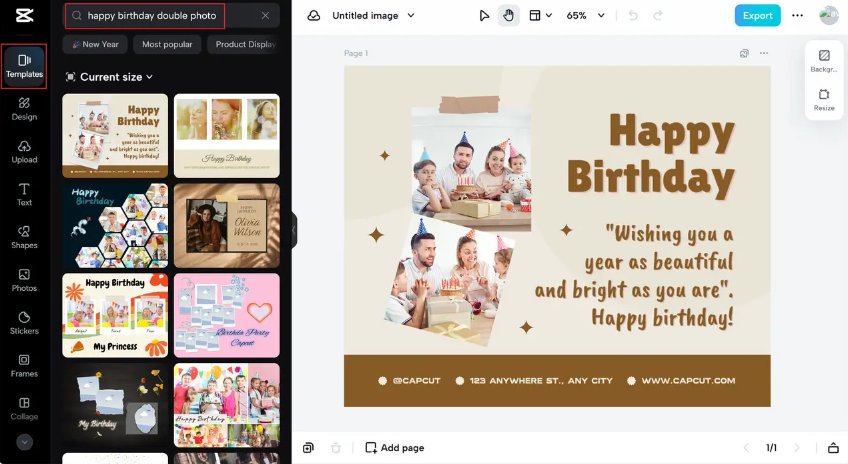Choose the My Princess birthday template
Screen dimensions: 848x464
115,315
